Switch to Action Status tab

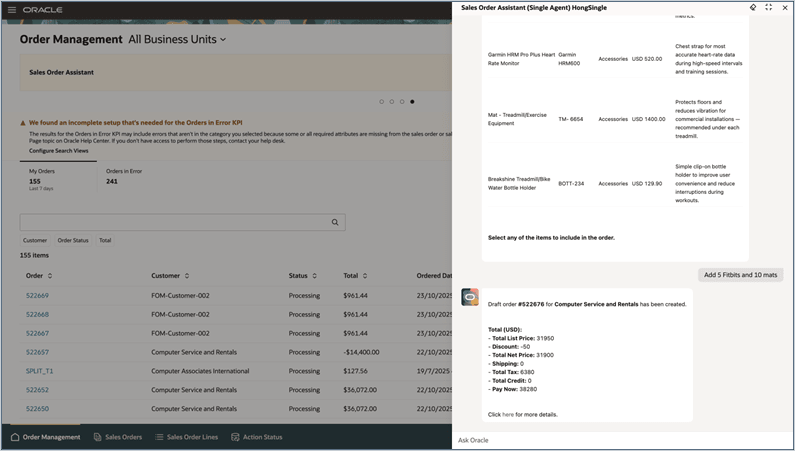(x=257, y=437)
